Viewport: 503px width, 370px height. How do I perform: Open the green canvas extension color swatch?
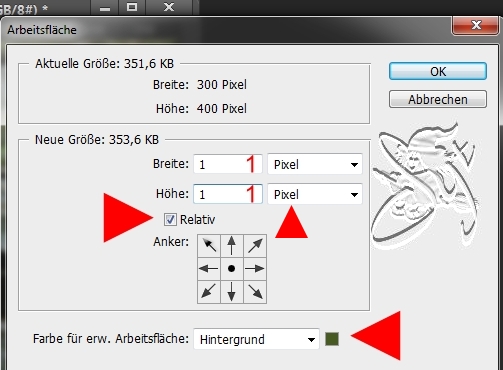click(332, 339)
